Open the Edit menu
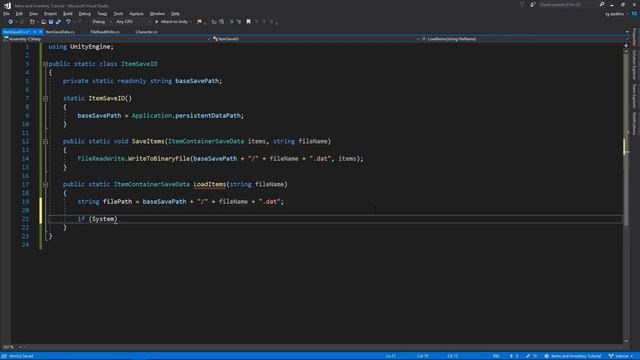Image resolution: width=640 pixels, height=360 pixels. pos(19,14)
